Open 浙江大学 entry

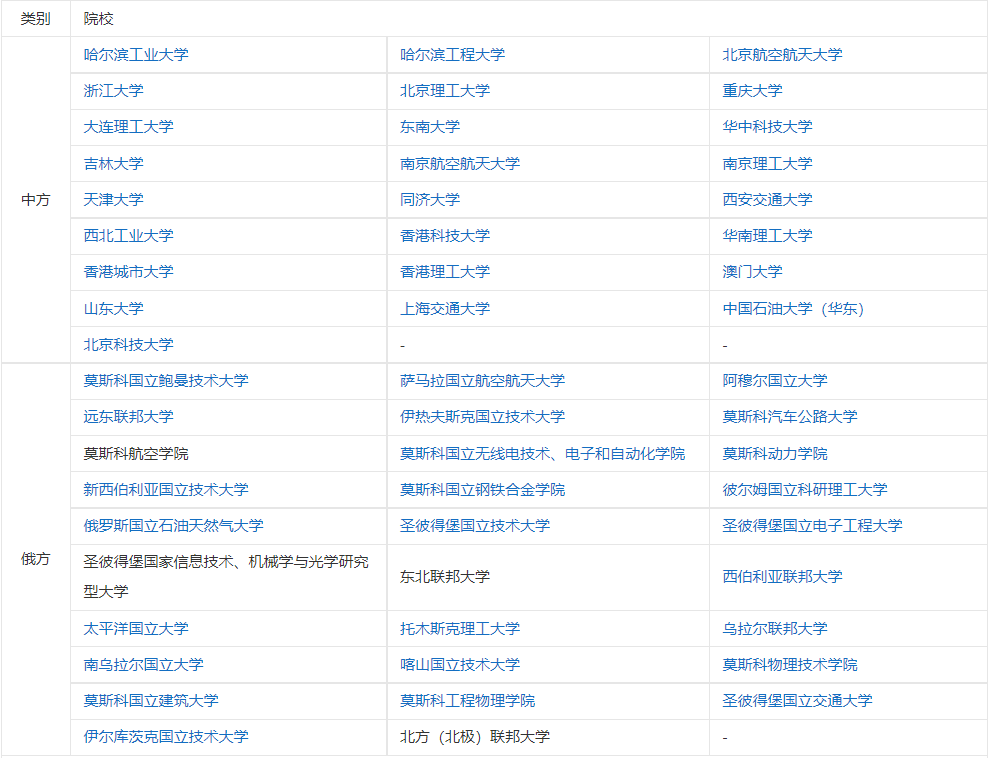[114, 91]
